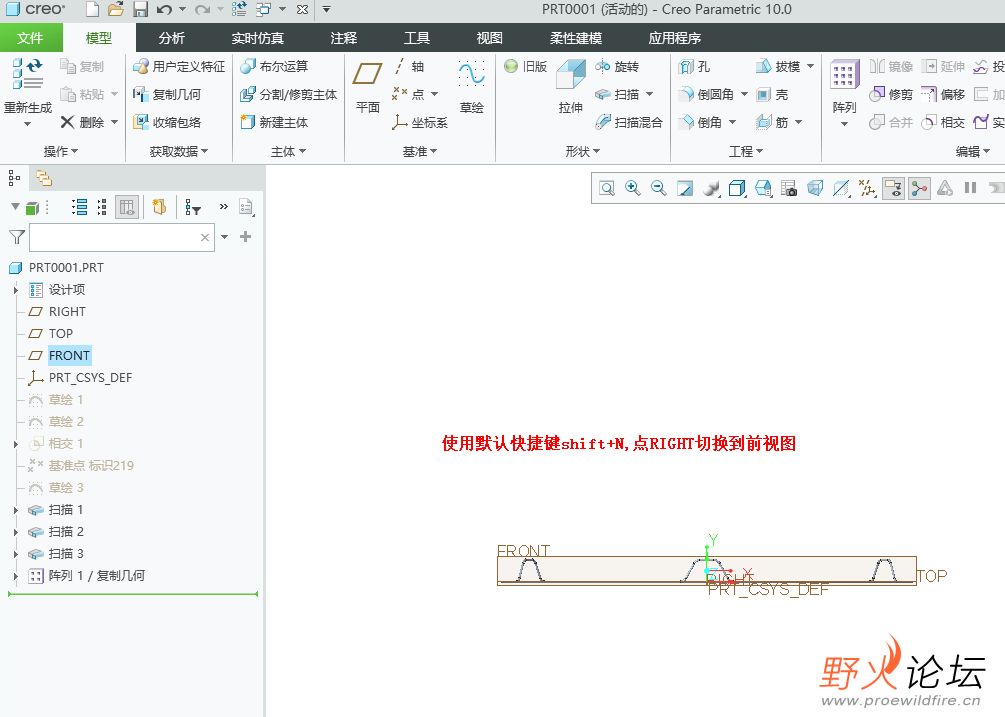Screen dimensions: 1005x717
Task: Click the New file icon
Action: click(x=92, y=10)
